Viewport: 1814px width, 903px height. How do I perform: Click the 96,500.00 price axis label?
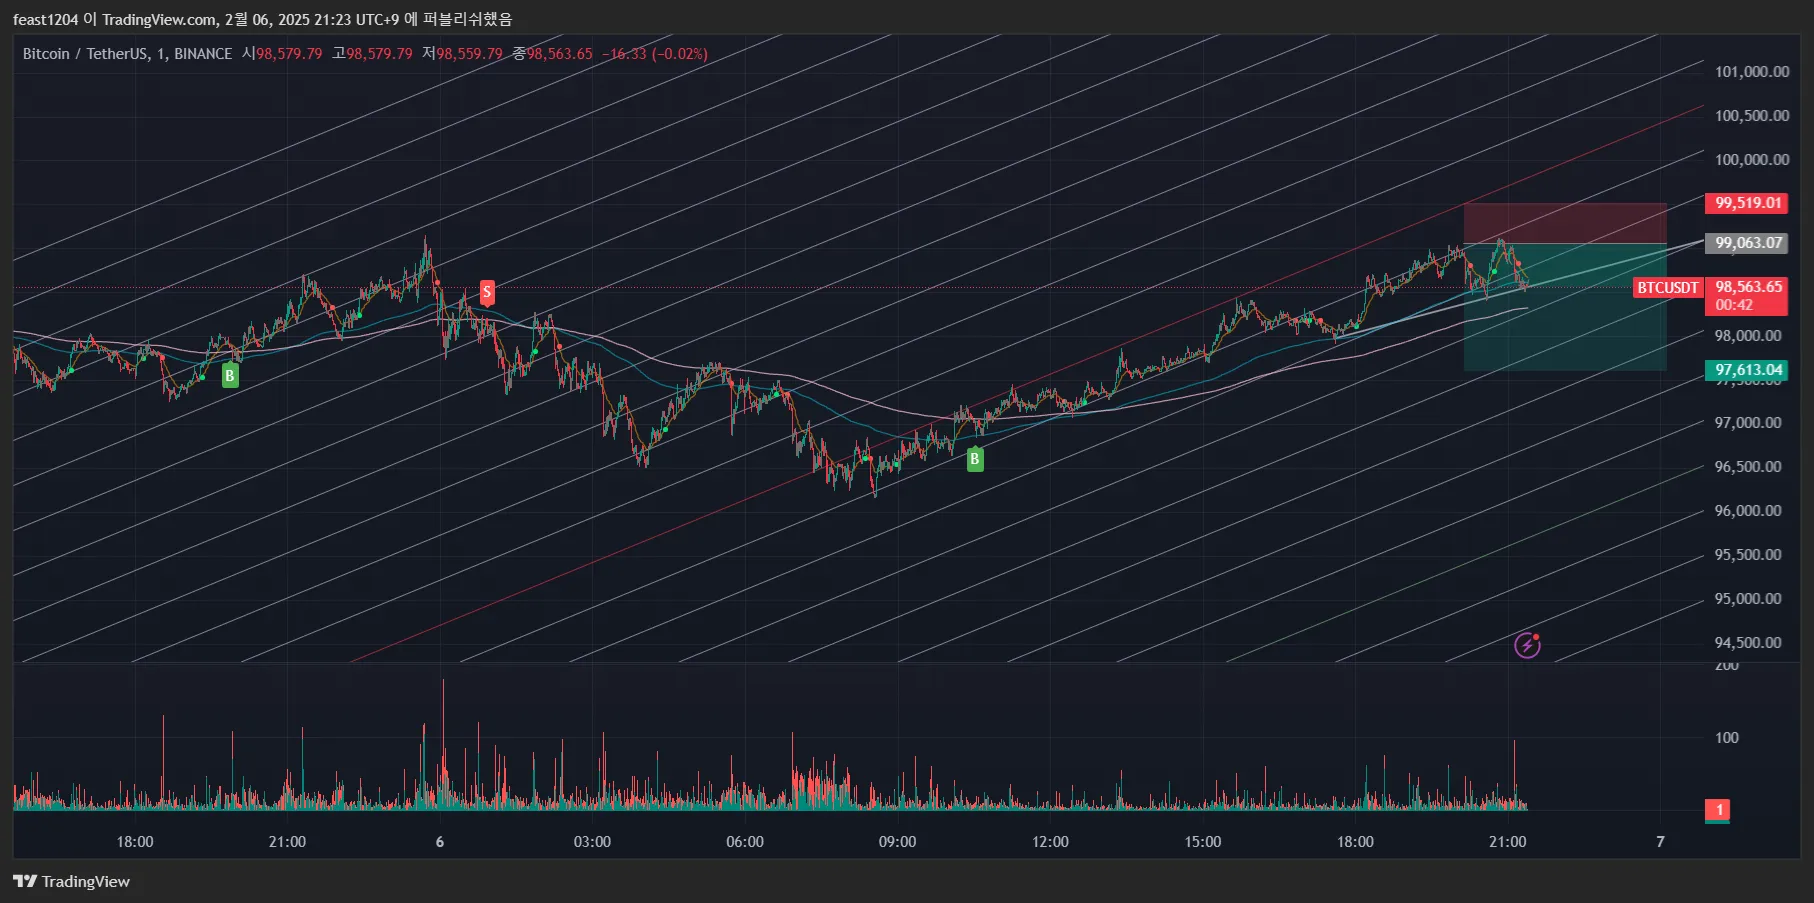tap(1748, 467)
